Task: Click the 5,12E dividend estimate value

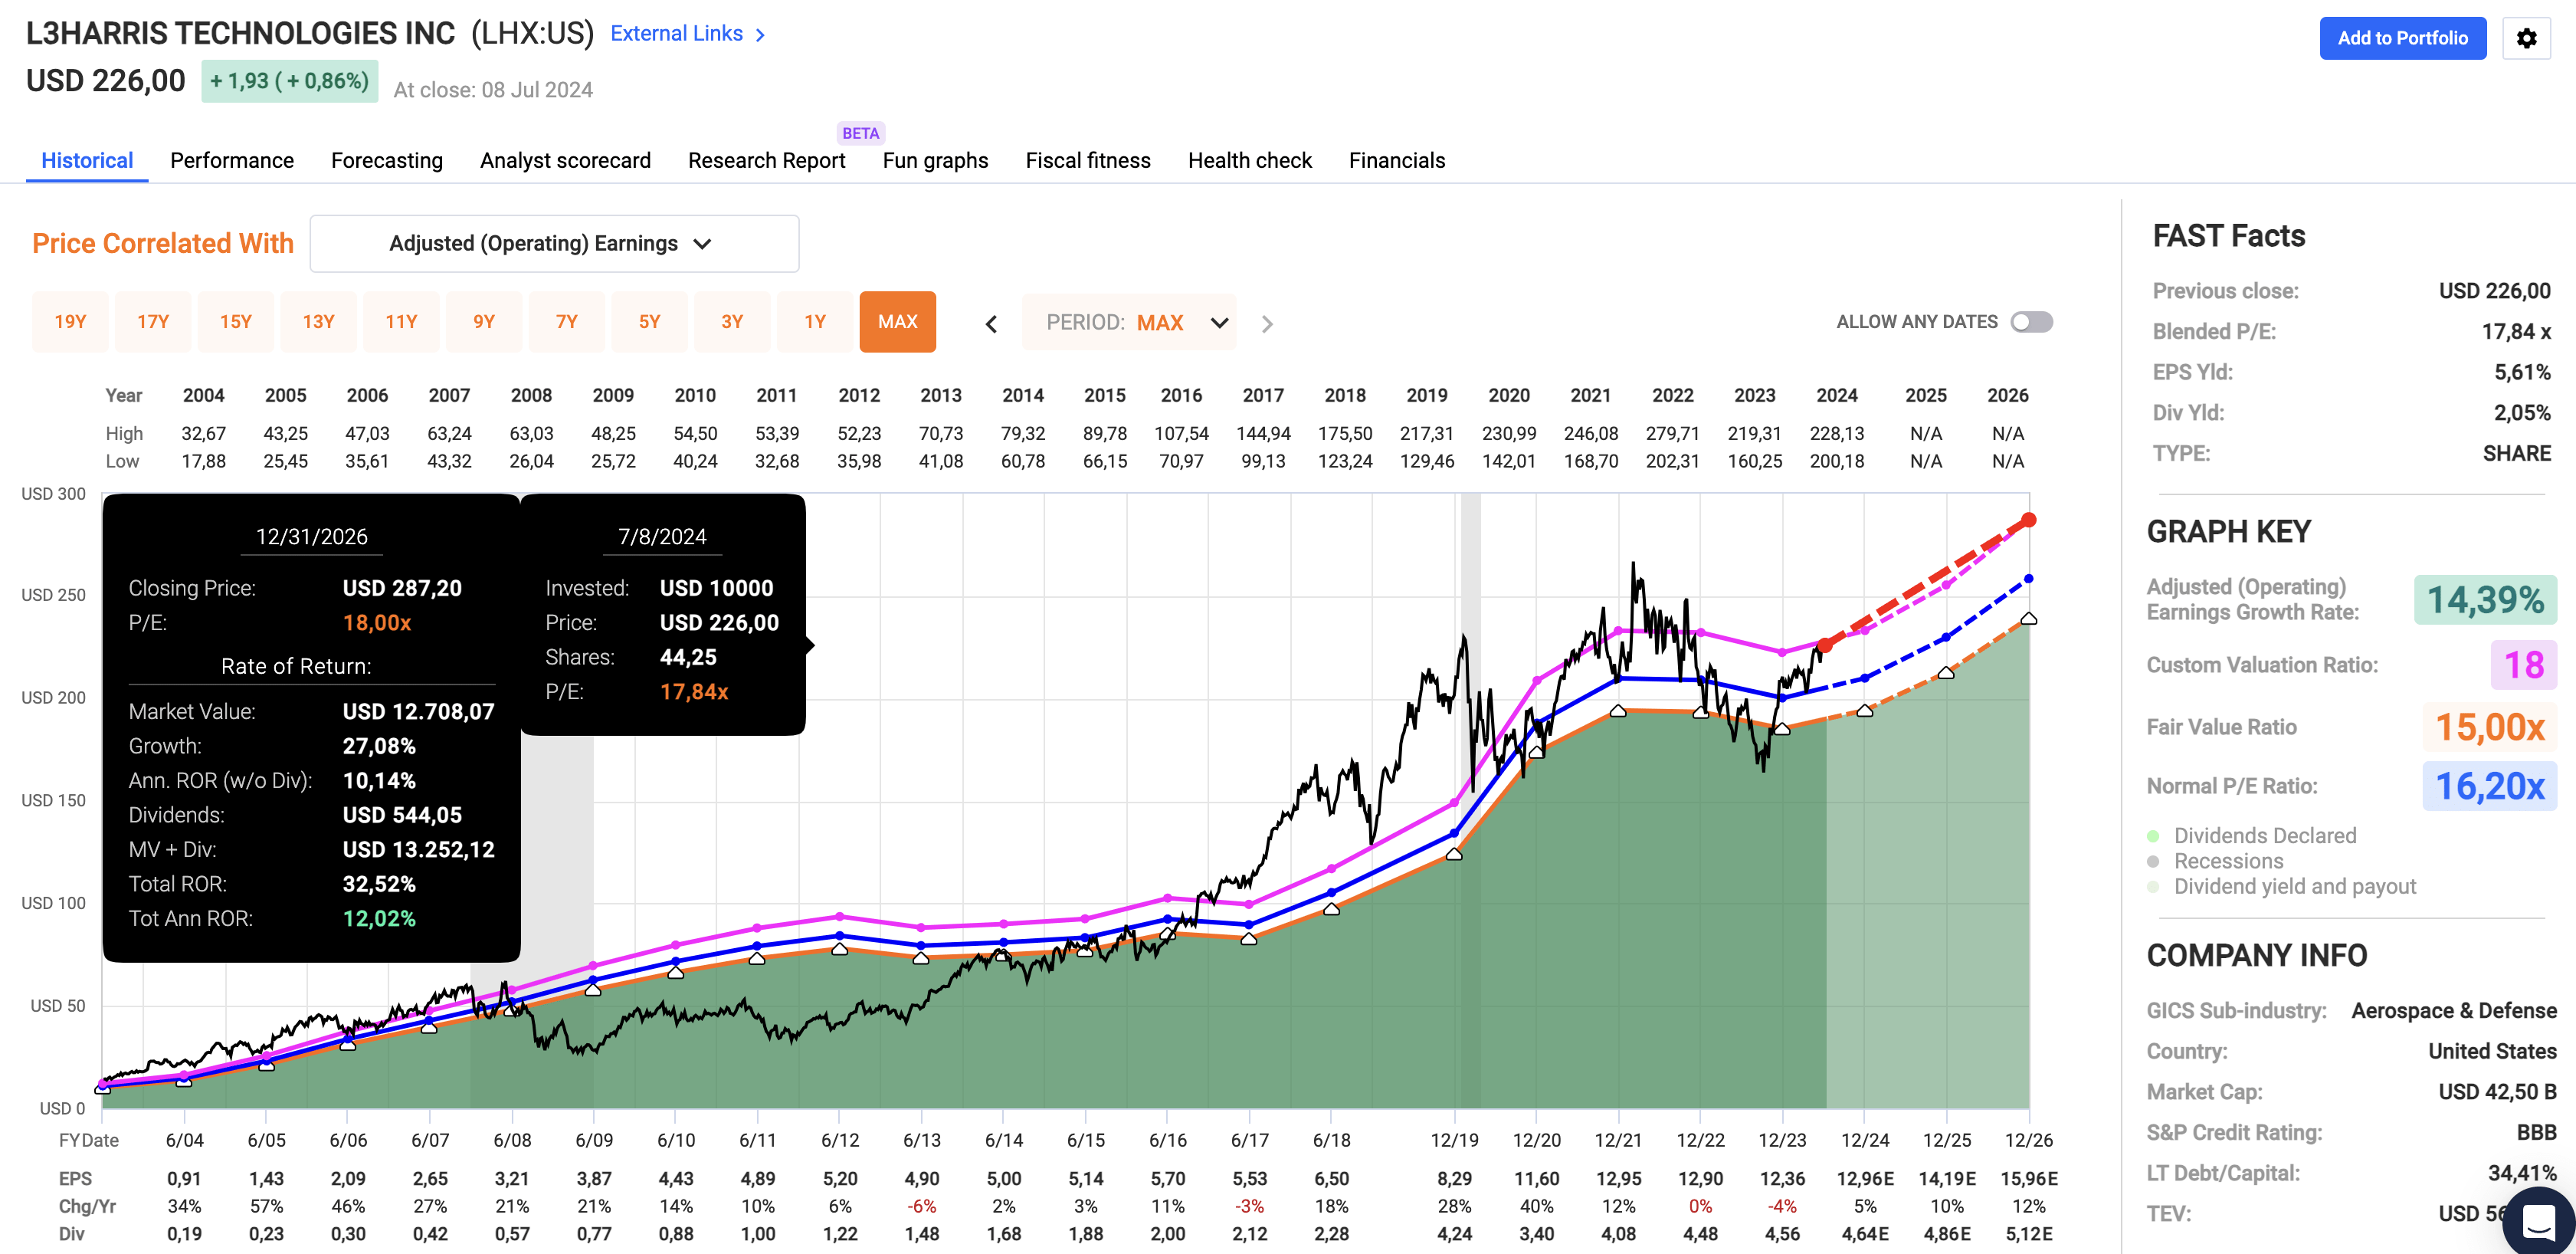Action: click(x=2029, y=1234)
